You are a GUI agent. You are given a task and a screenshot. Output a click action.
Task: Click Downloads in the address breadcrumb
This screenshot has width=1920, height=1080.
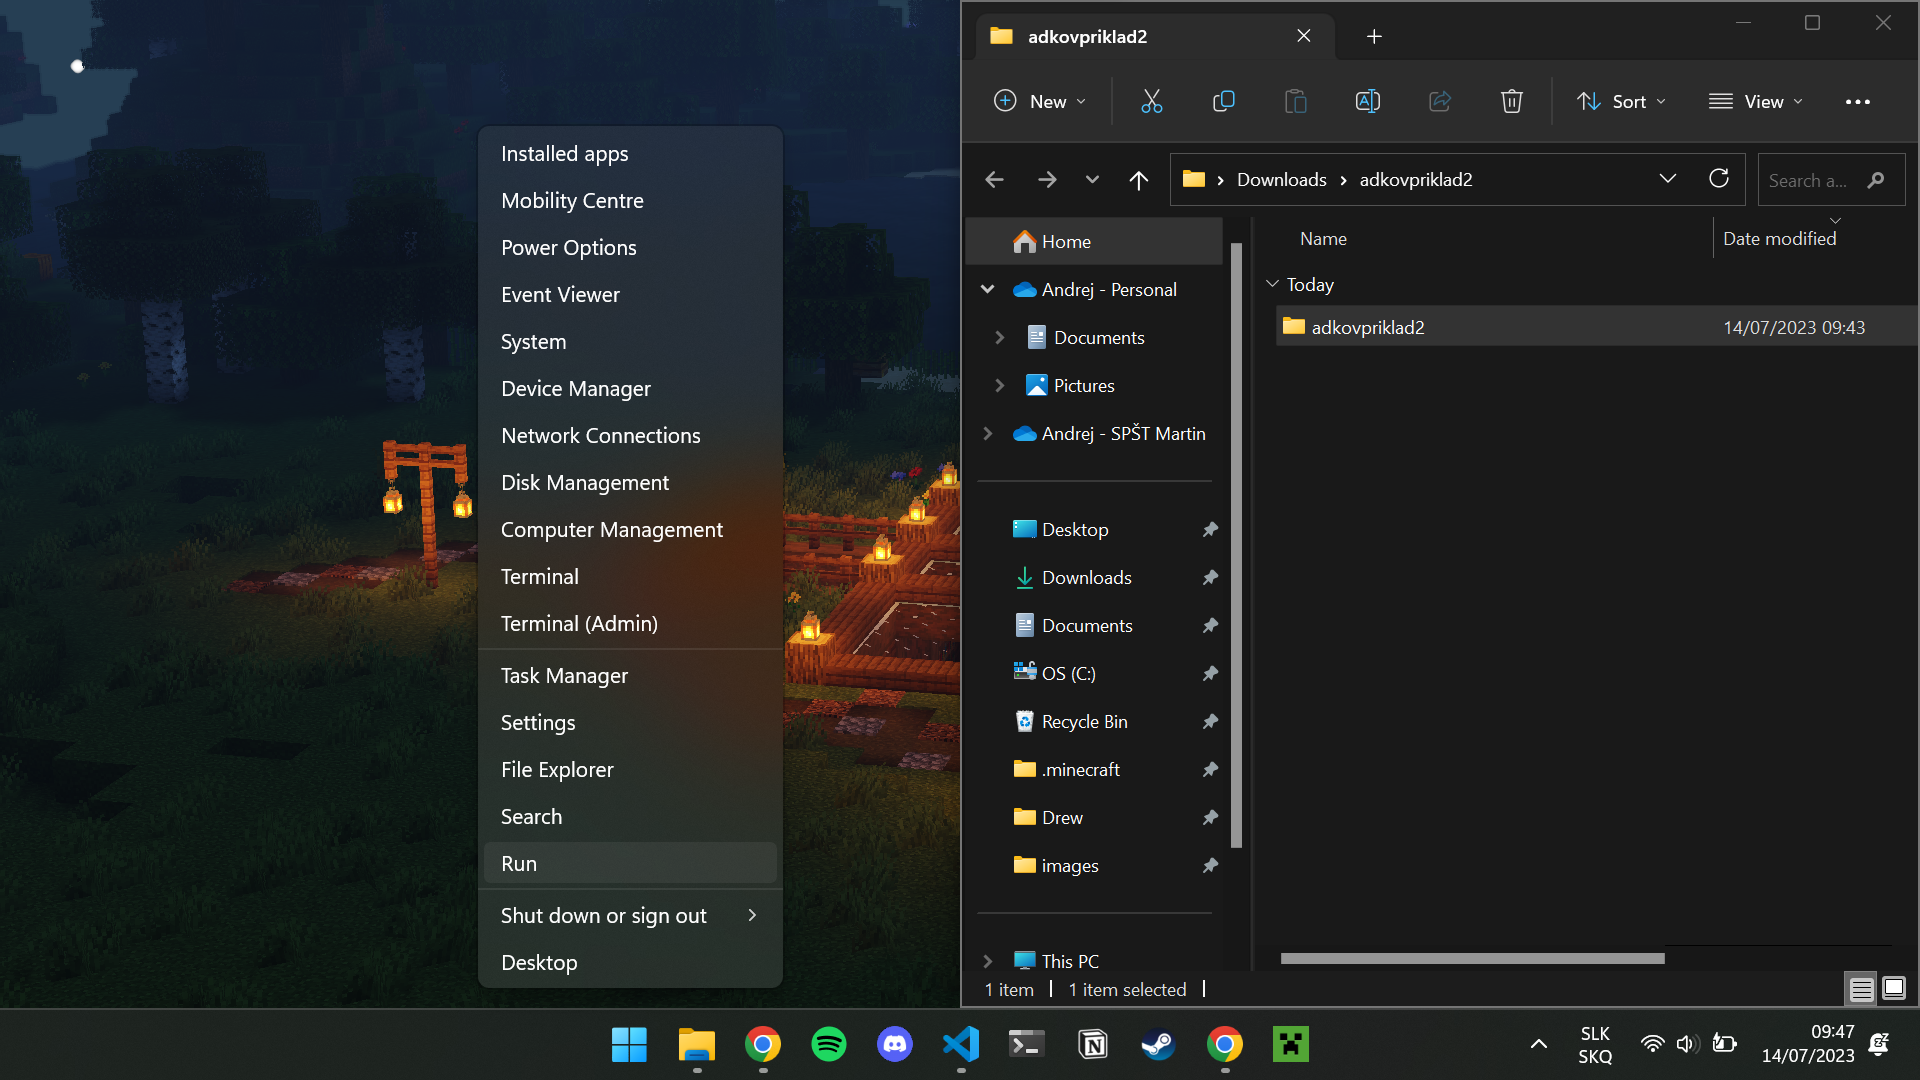[x=1281, y=179]
